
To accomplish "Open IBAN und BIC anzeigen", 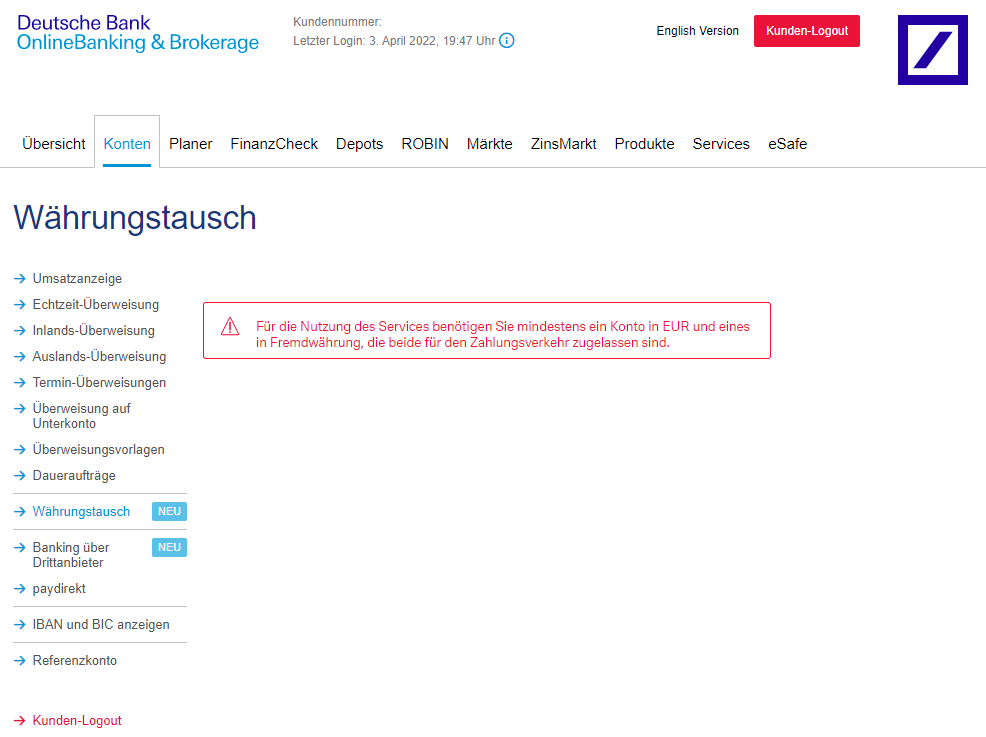I will click(101, 624).
